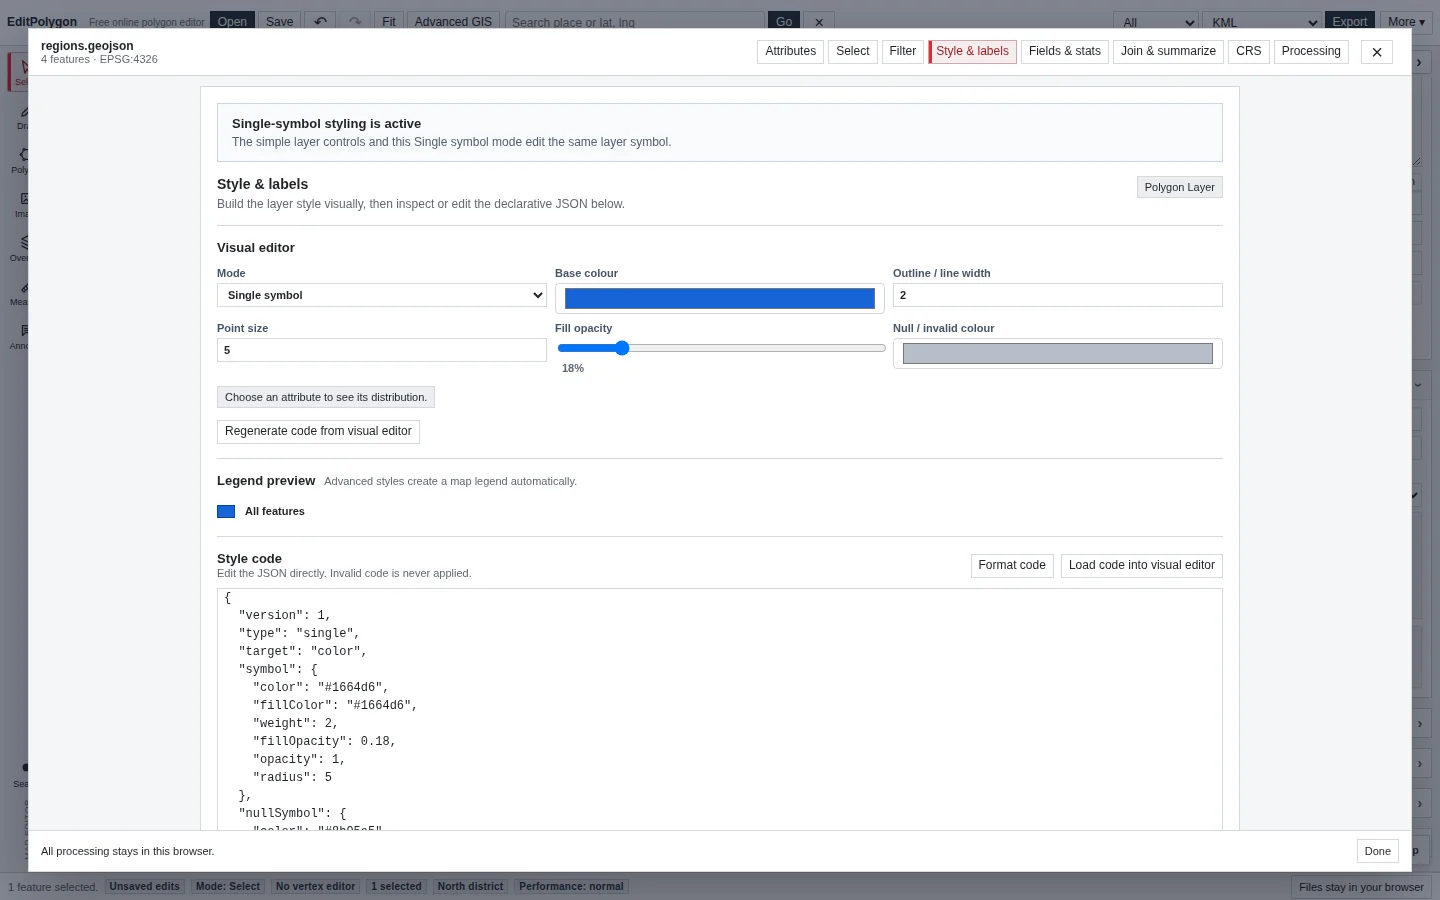Click inside the Style code JSON editor
Screen dimensions: 1440x900
click(x=720, y=709)
